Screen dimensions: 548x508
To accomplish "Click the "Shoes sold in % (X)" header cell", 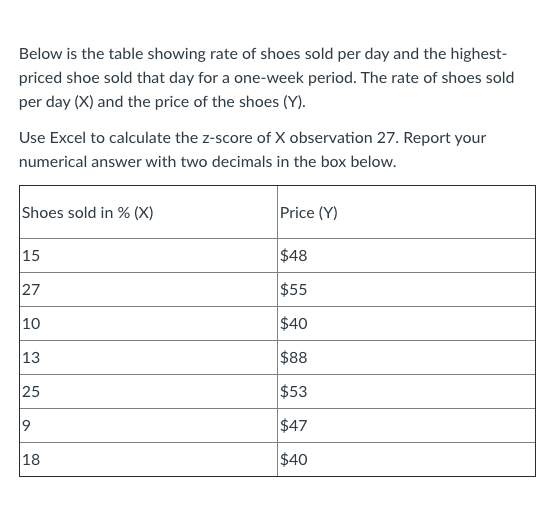I will click(x=149, y=212).
